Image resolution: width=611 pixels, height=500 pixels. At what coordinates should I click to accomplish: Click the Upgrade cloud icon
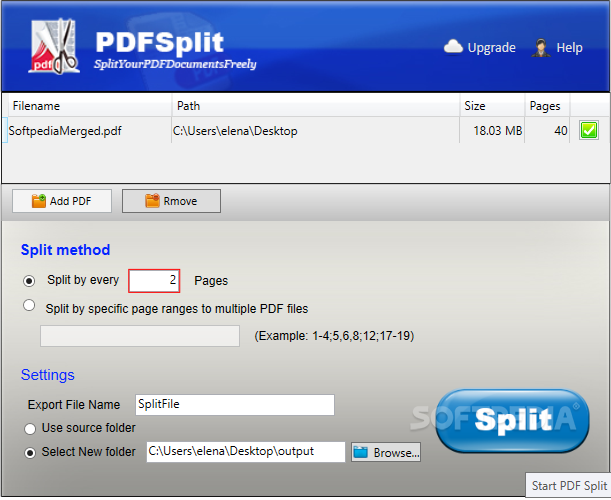coord(453,47)
